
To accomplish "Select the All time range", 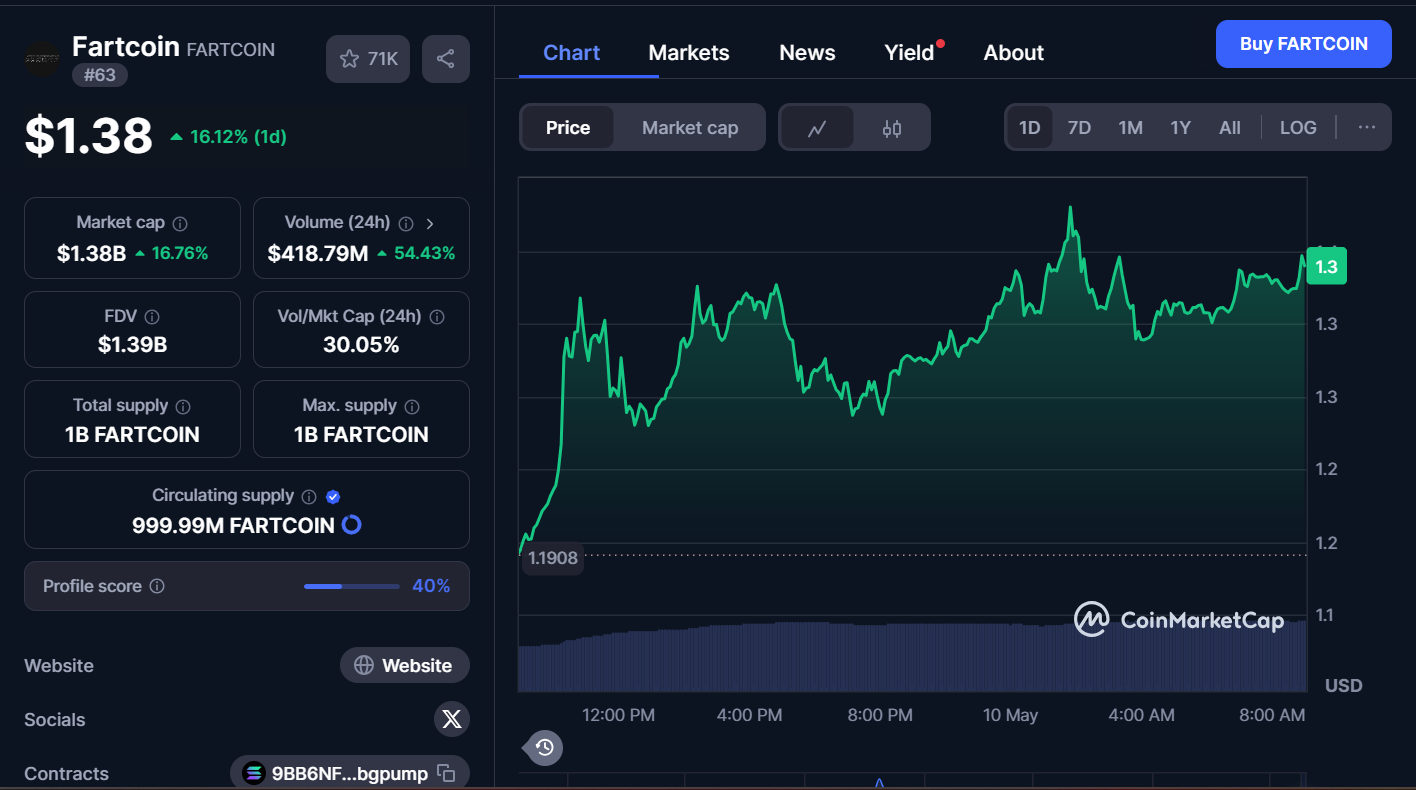I will coord(1230,127).
